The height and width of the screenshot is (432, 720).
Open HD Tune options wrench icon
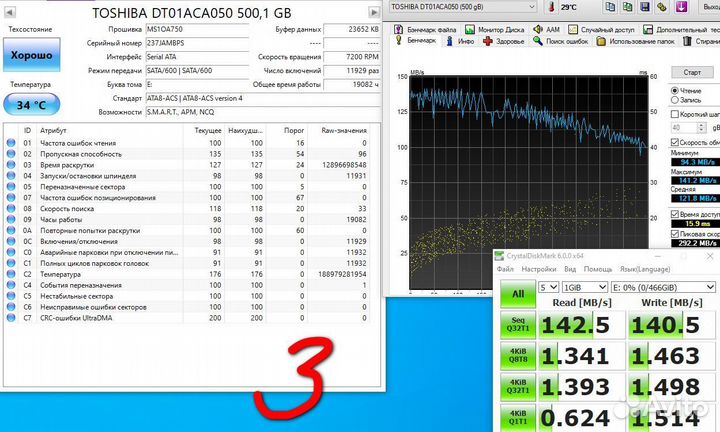(x=661, y=7)
